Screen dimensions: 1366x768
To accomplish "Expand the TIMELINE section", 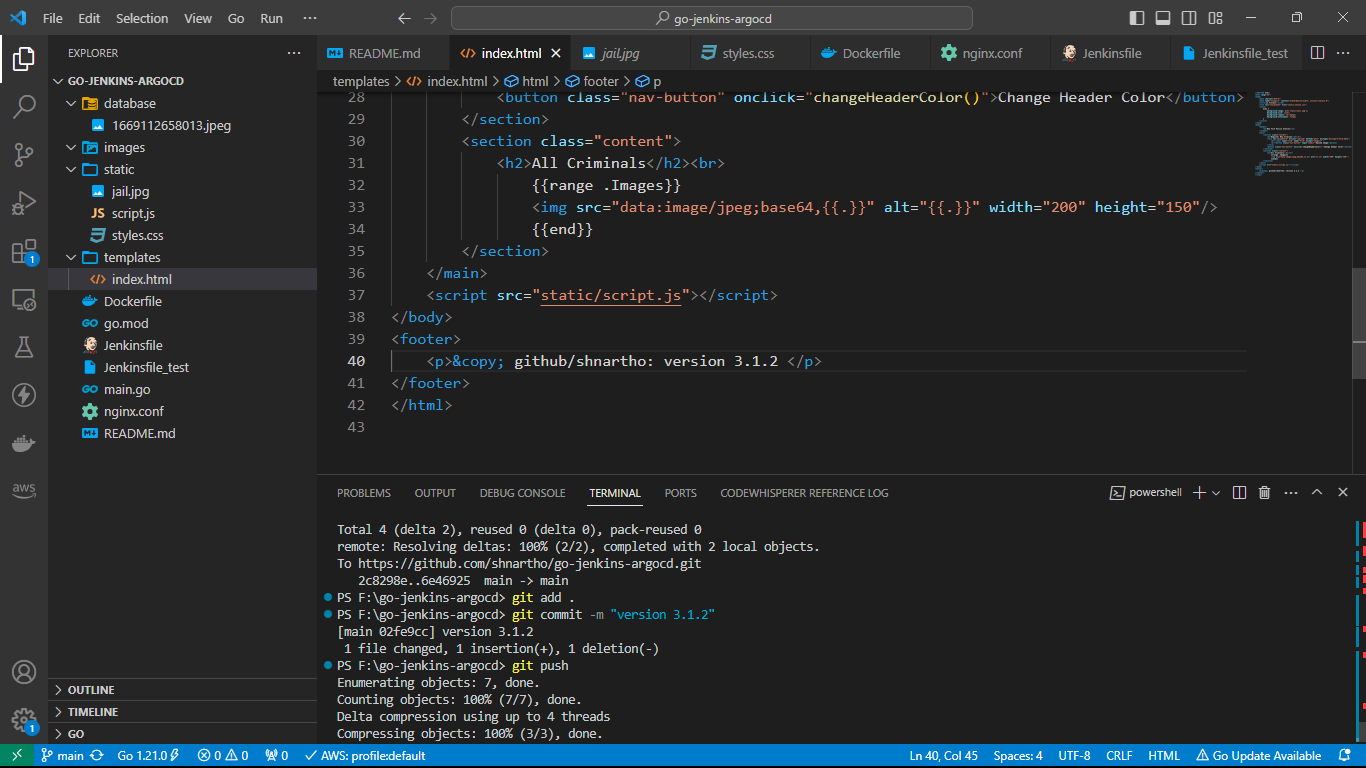I will [182, 712].
